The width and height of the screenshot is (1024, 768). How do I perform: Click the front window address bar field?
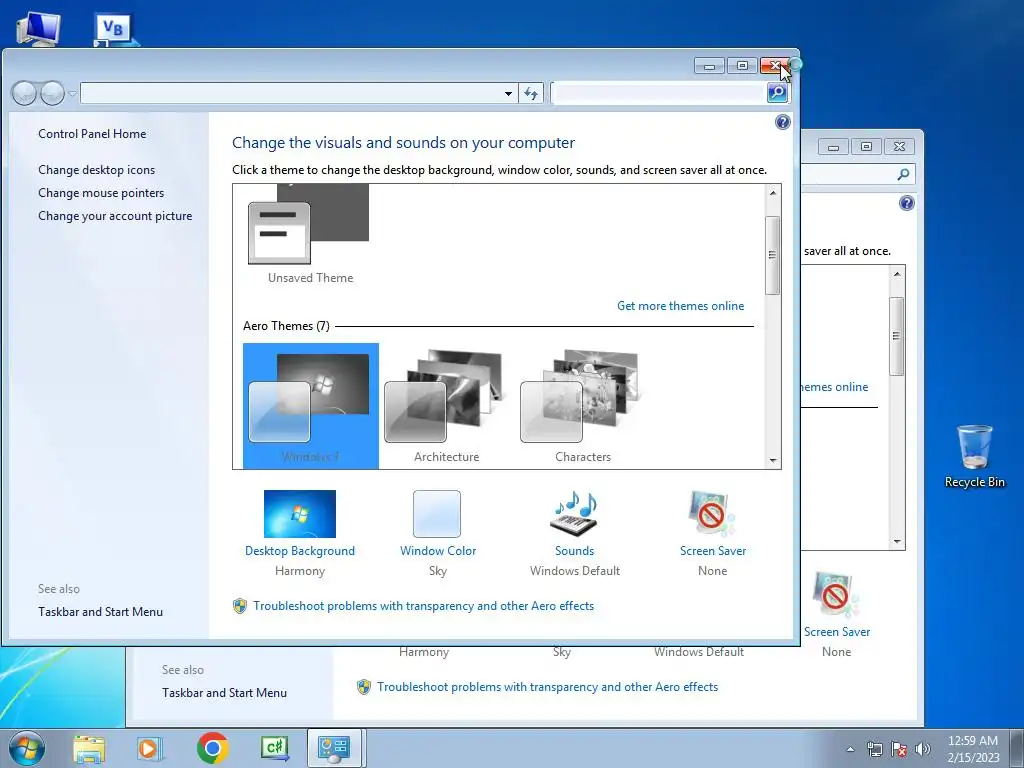291,93
